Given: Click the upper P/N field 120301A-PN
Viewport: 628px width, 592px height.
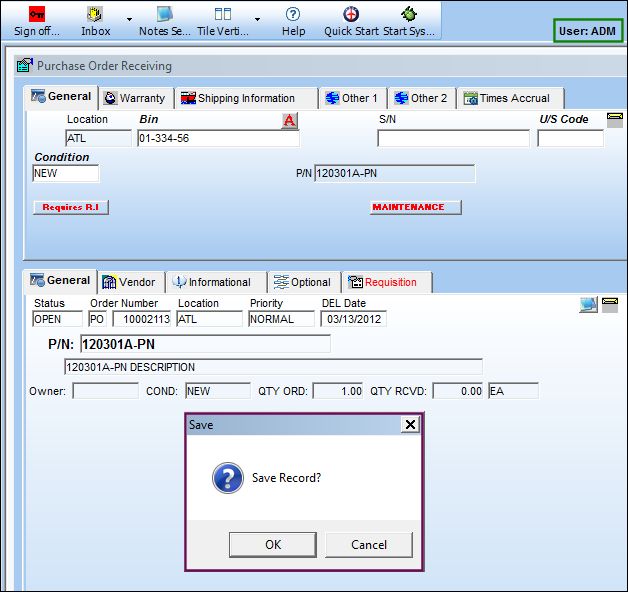Looking at the screenshot, I should click(x=395, y=173).
